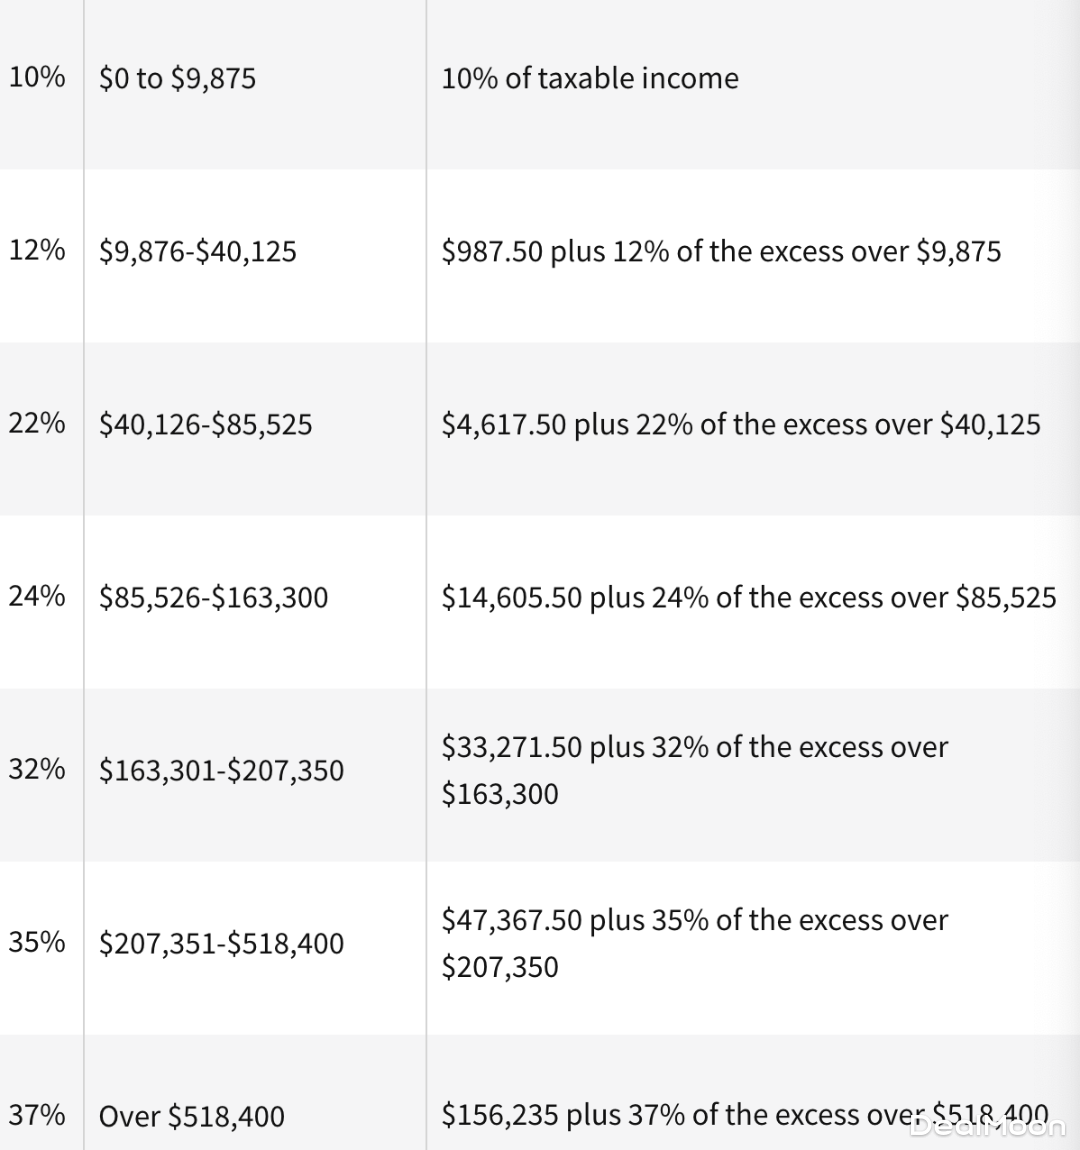Click the "$9,876-$40,125" bracket range
1080x1150 pixels.
tap(198, 251)
